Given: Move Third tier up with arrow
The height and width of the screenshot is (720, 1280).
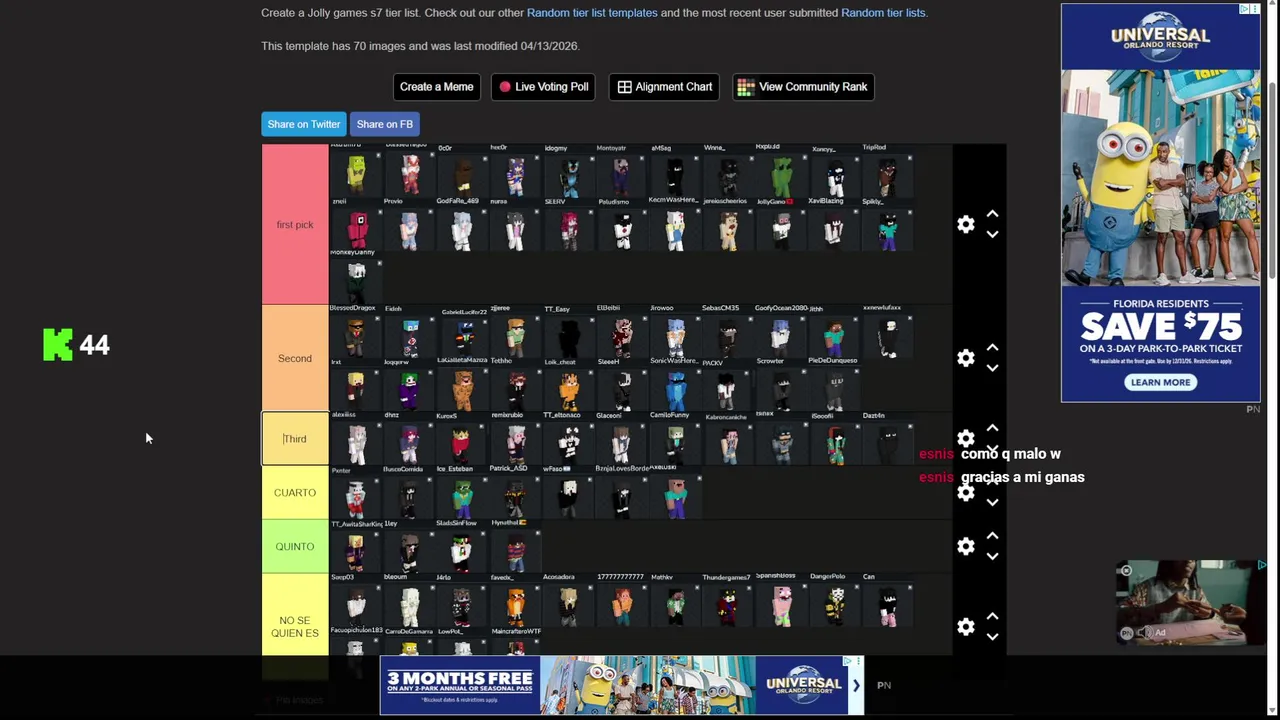Looking at the screenshot, I should (x=992, y=428).
